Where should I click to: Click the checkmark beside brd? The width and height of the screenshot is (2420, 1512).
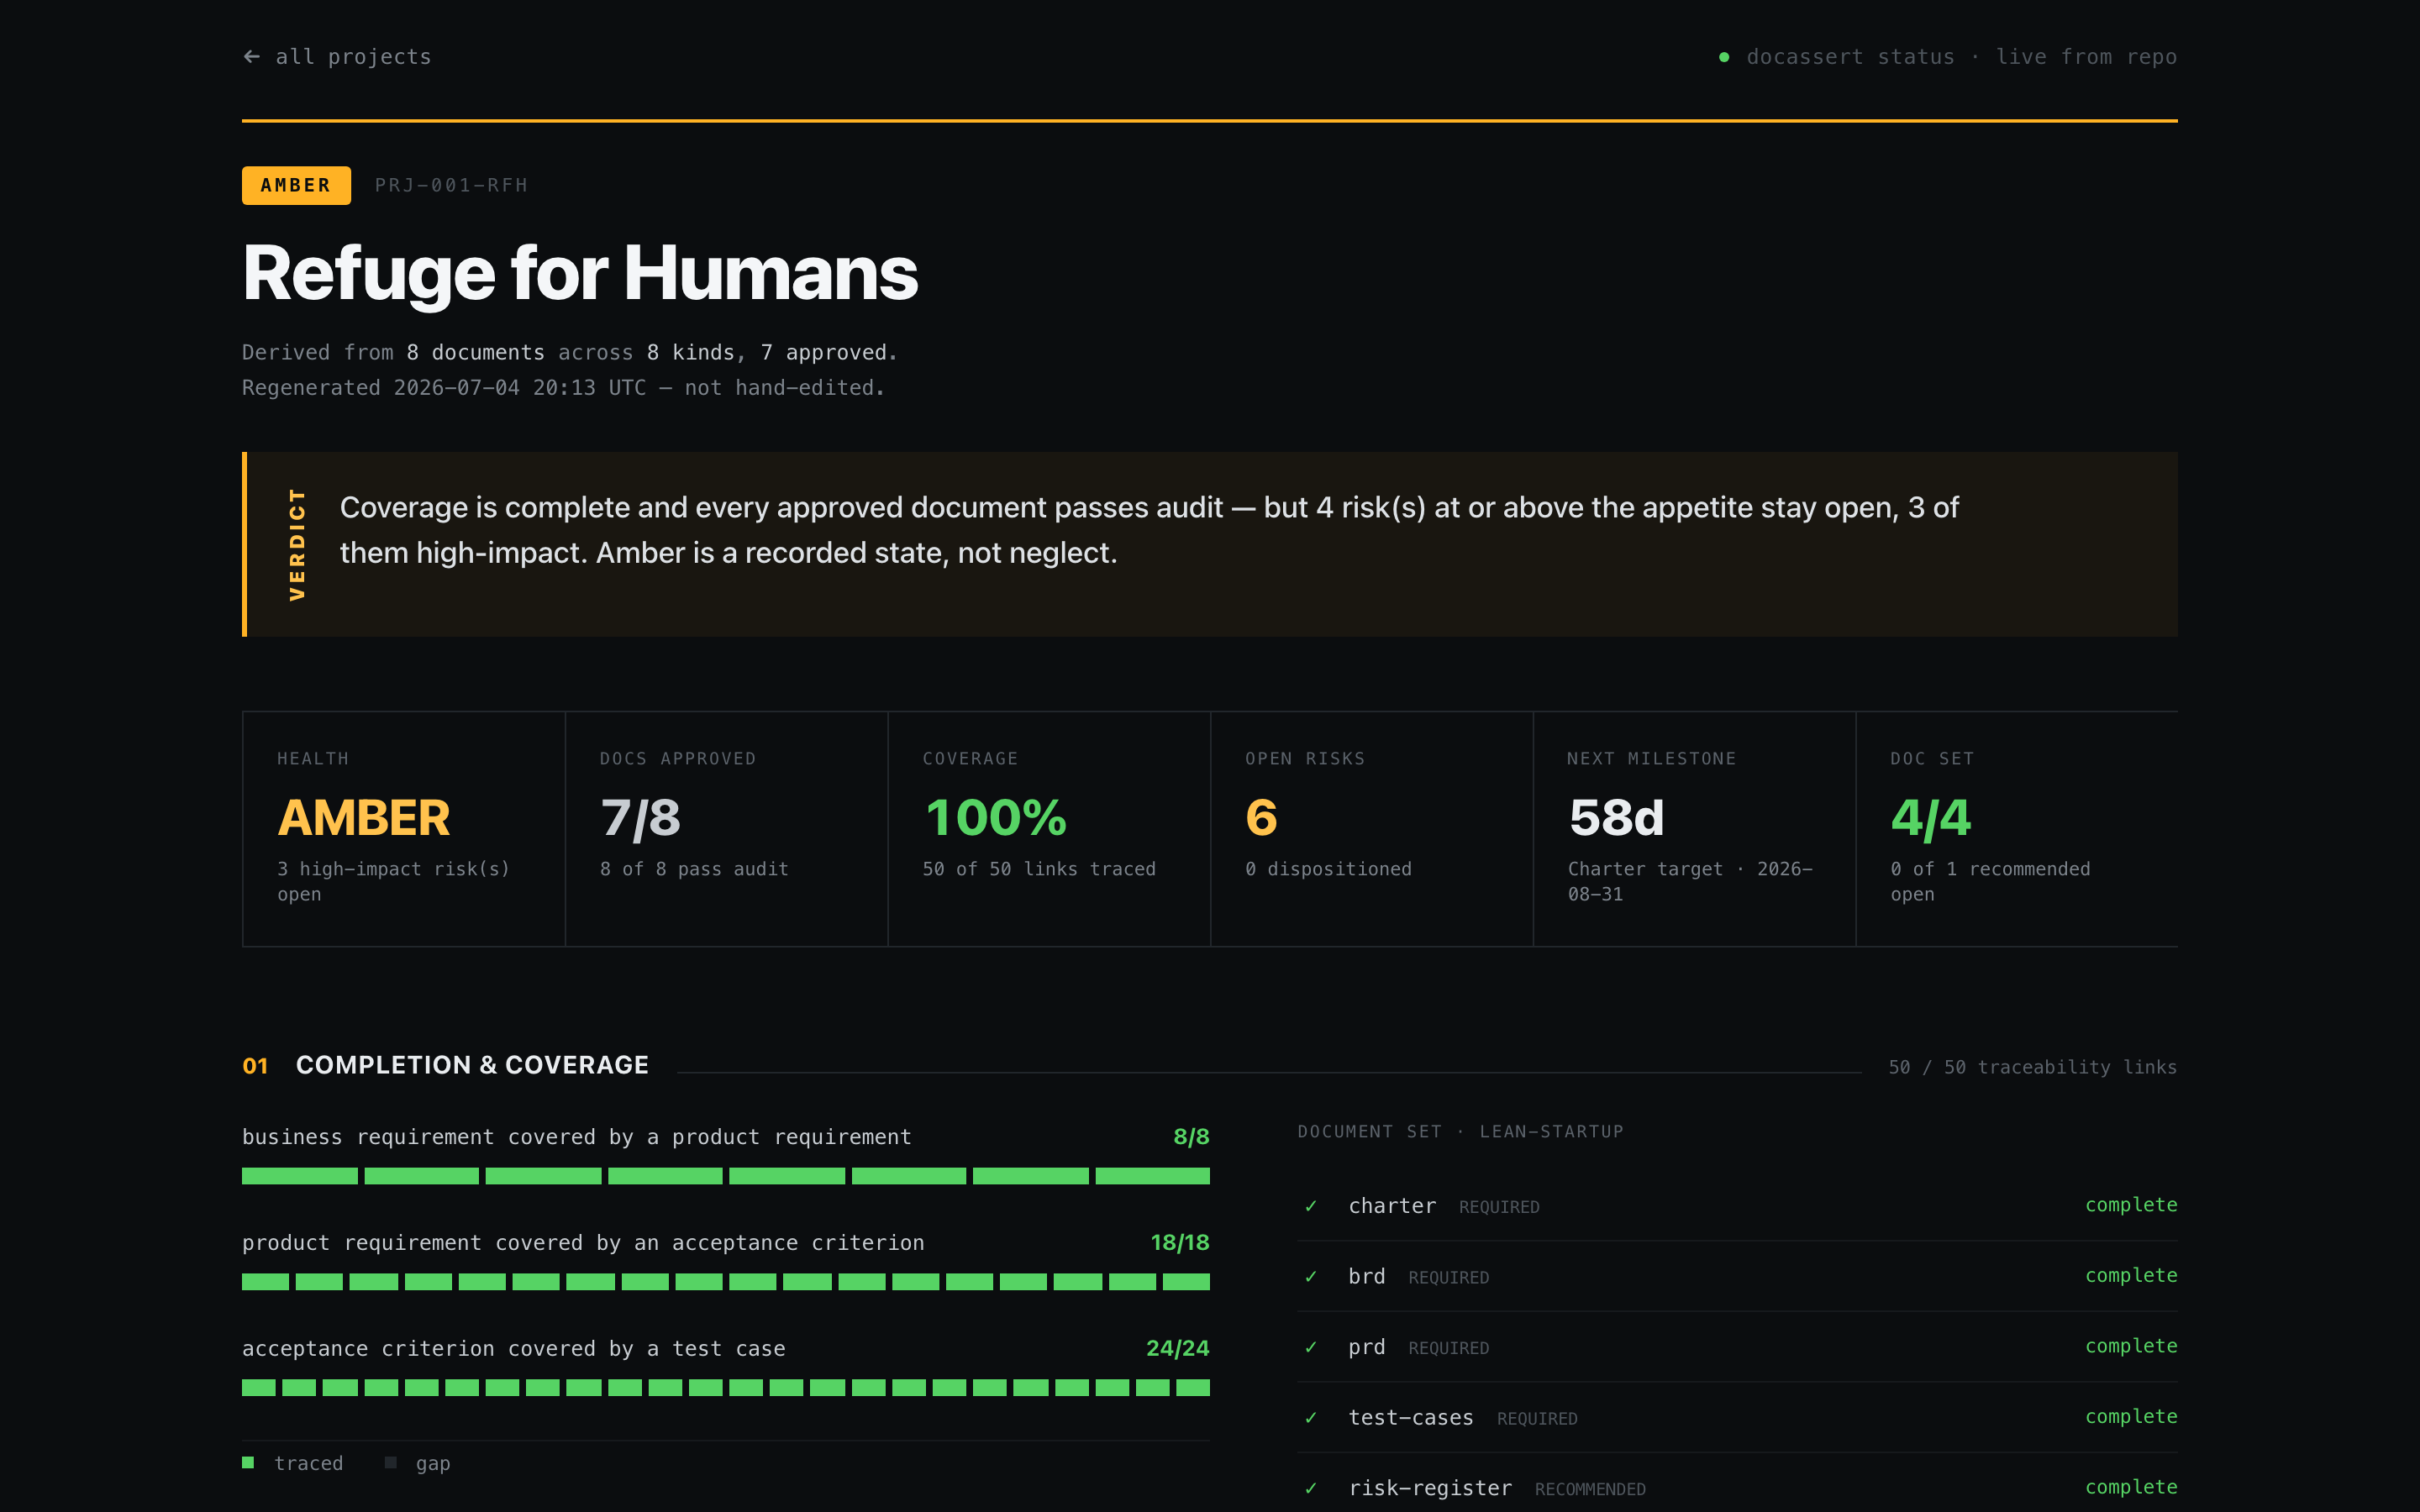coord(1311,1277)
